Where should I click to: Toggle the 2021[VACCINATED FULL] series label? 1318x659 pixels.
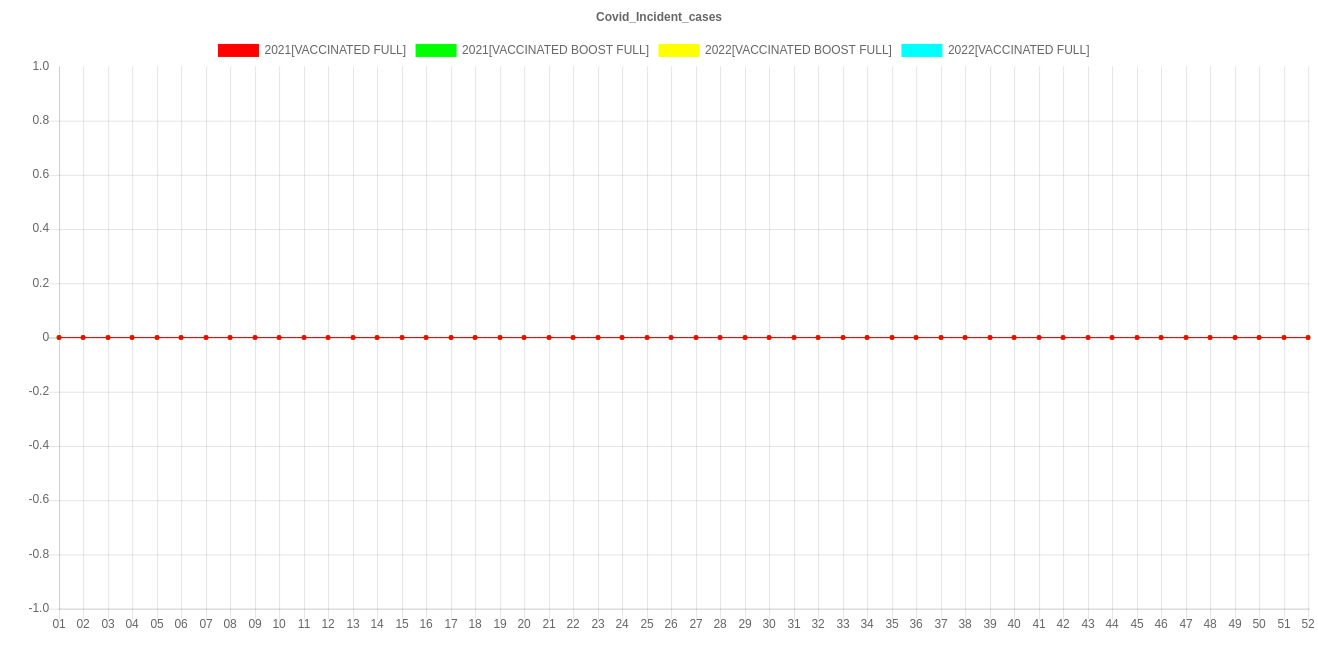click(x=335, y=50)
